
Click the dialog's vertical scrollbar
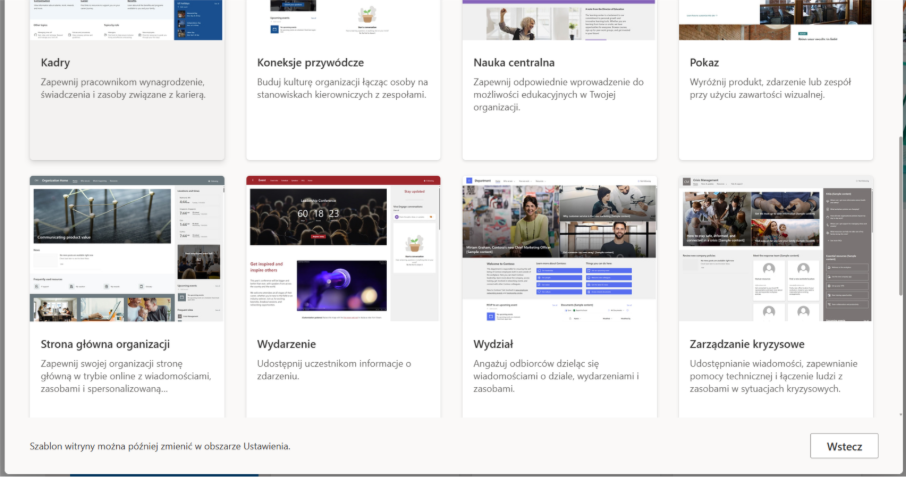click(x=901, y=214)
